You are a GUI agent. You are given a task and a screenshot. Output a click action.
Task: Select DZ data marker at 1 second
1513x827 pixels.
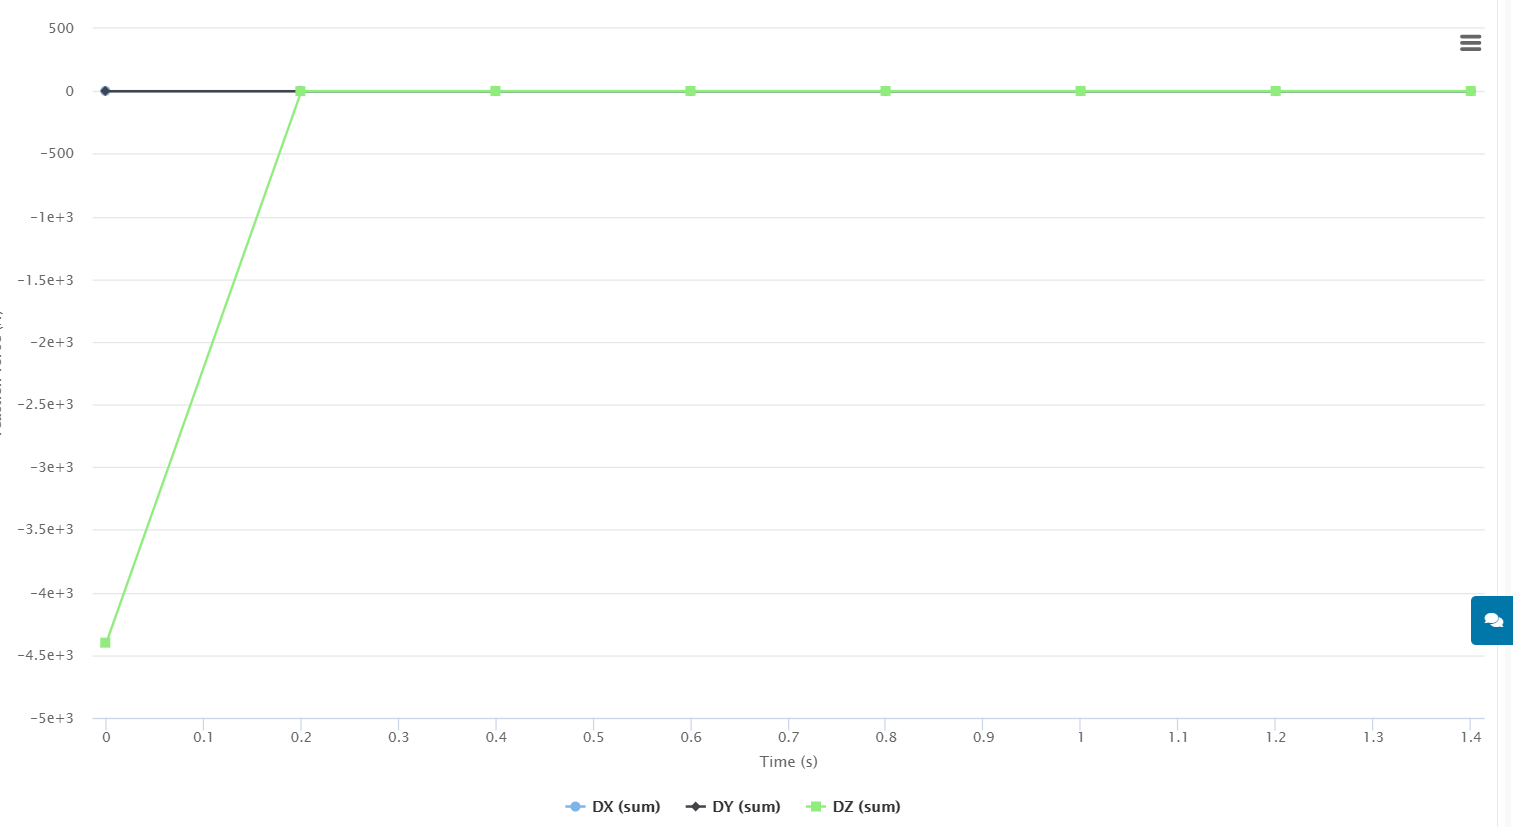(x=1080, y=91)
